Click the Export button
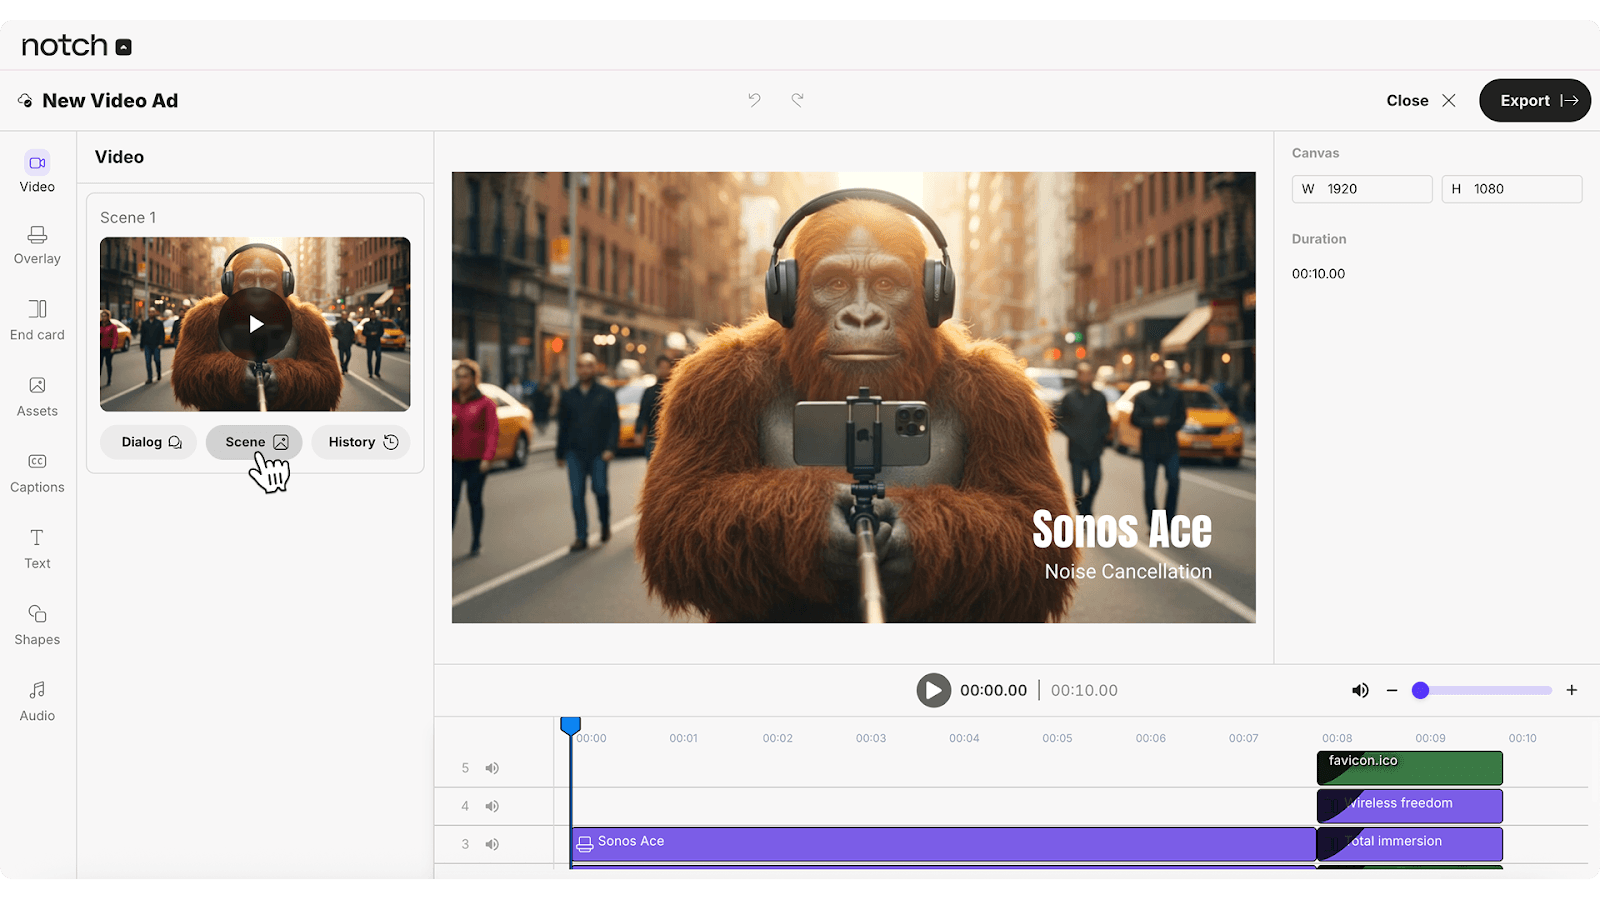The height and width of the screenshot is (900, 1600). (x=1535, y=100)
